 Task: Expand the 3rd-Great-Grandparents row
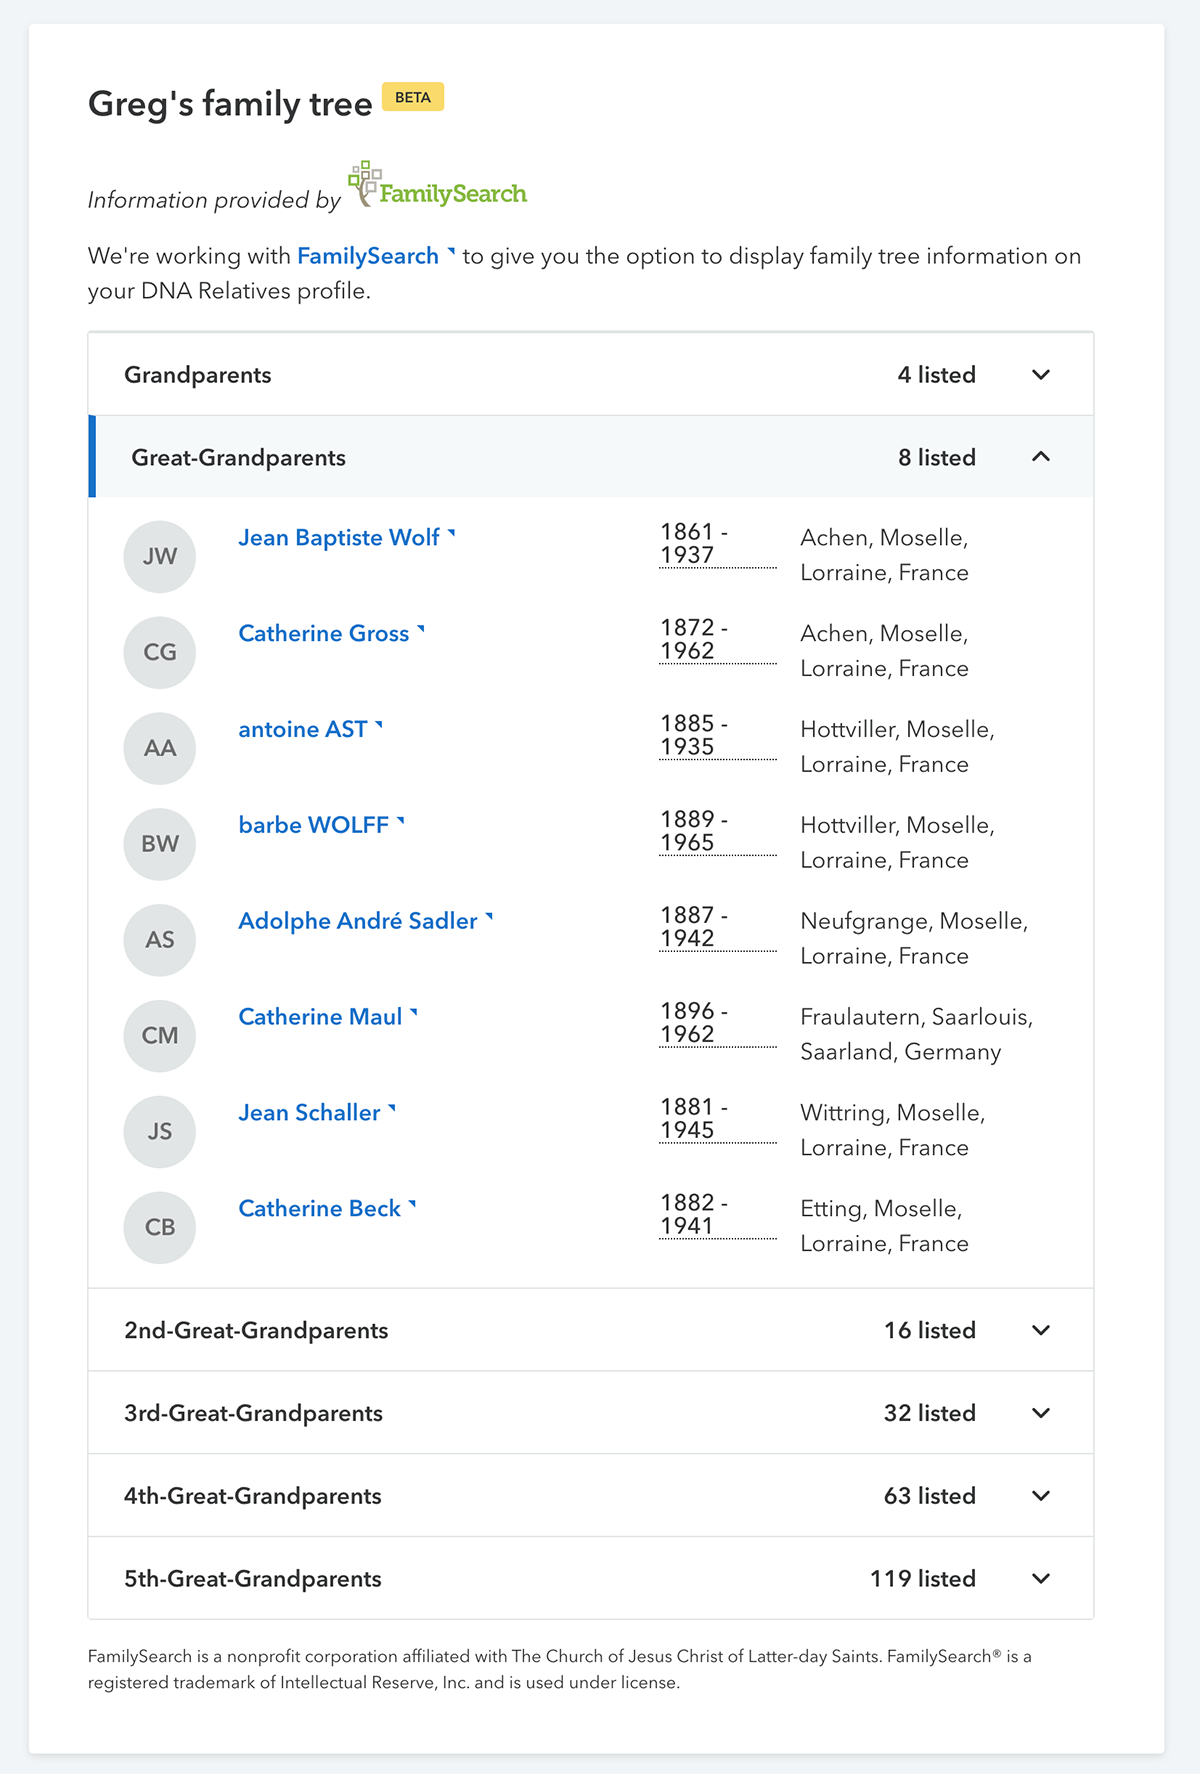[590, 1413]
